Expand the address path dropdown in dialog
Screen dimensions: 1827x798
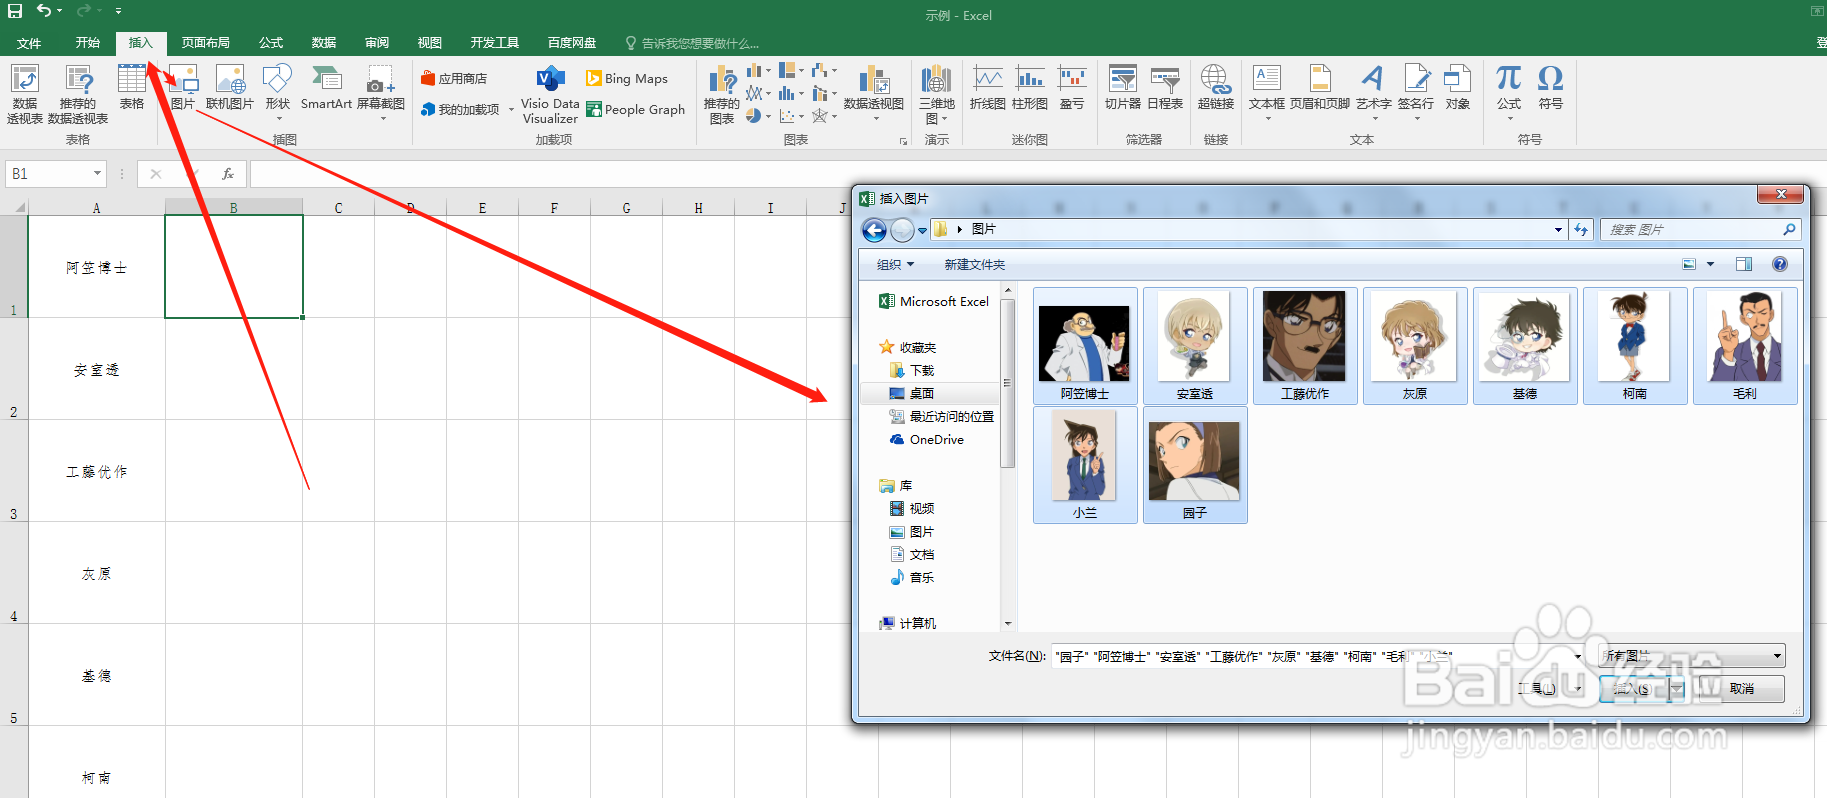coord(1558,230)
